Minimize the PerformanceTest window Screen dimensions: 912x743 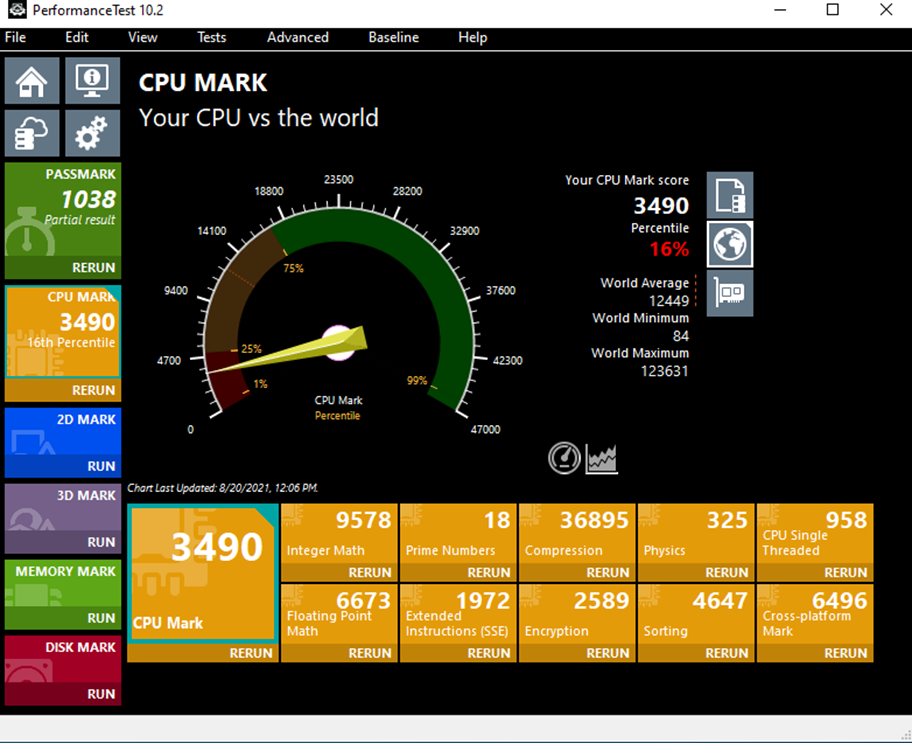click(x=780, y=10)
